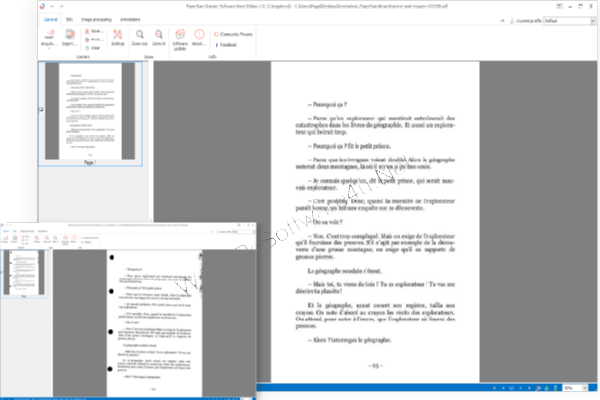This screenshot has width=600, height=400.
Task: Open the Settings tool in the ribbon
Action: [x=117, y=38]
